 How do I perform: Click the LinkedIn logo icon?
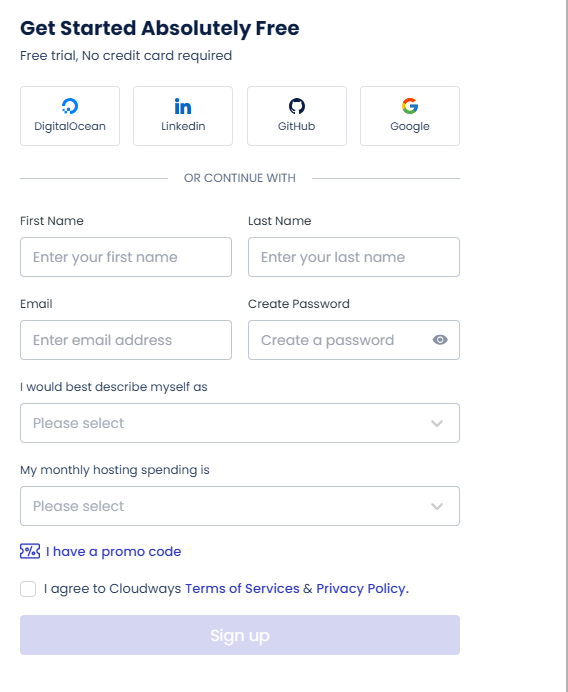pyautogui.click(x=183, y=106)
